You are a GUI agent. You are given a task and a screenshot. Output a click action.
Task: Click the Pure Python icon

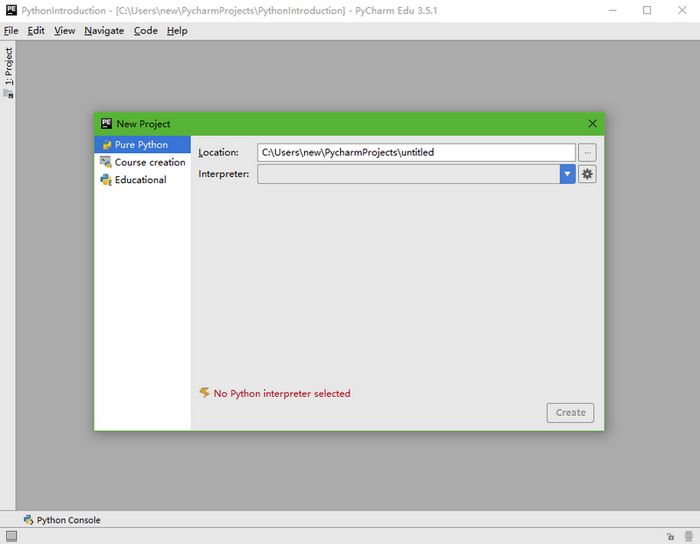click(106, 145)
